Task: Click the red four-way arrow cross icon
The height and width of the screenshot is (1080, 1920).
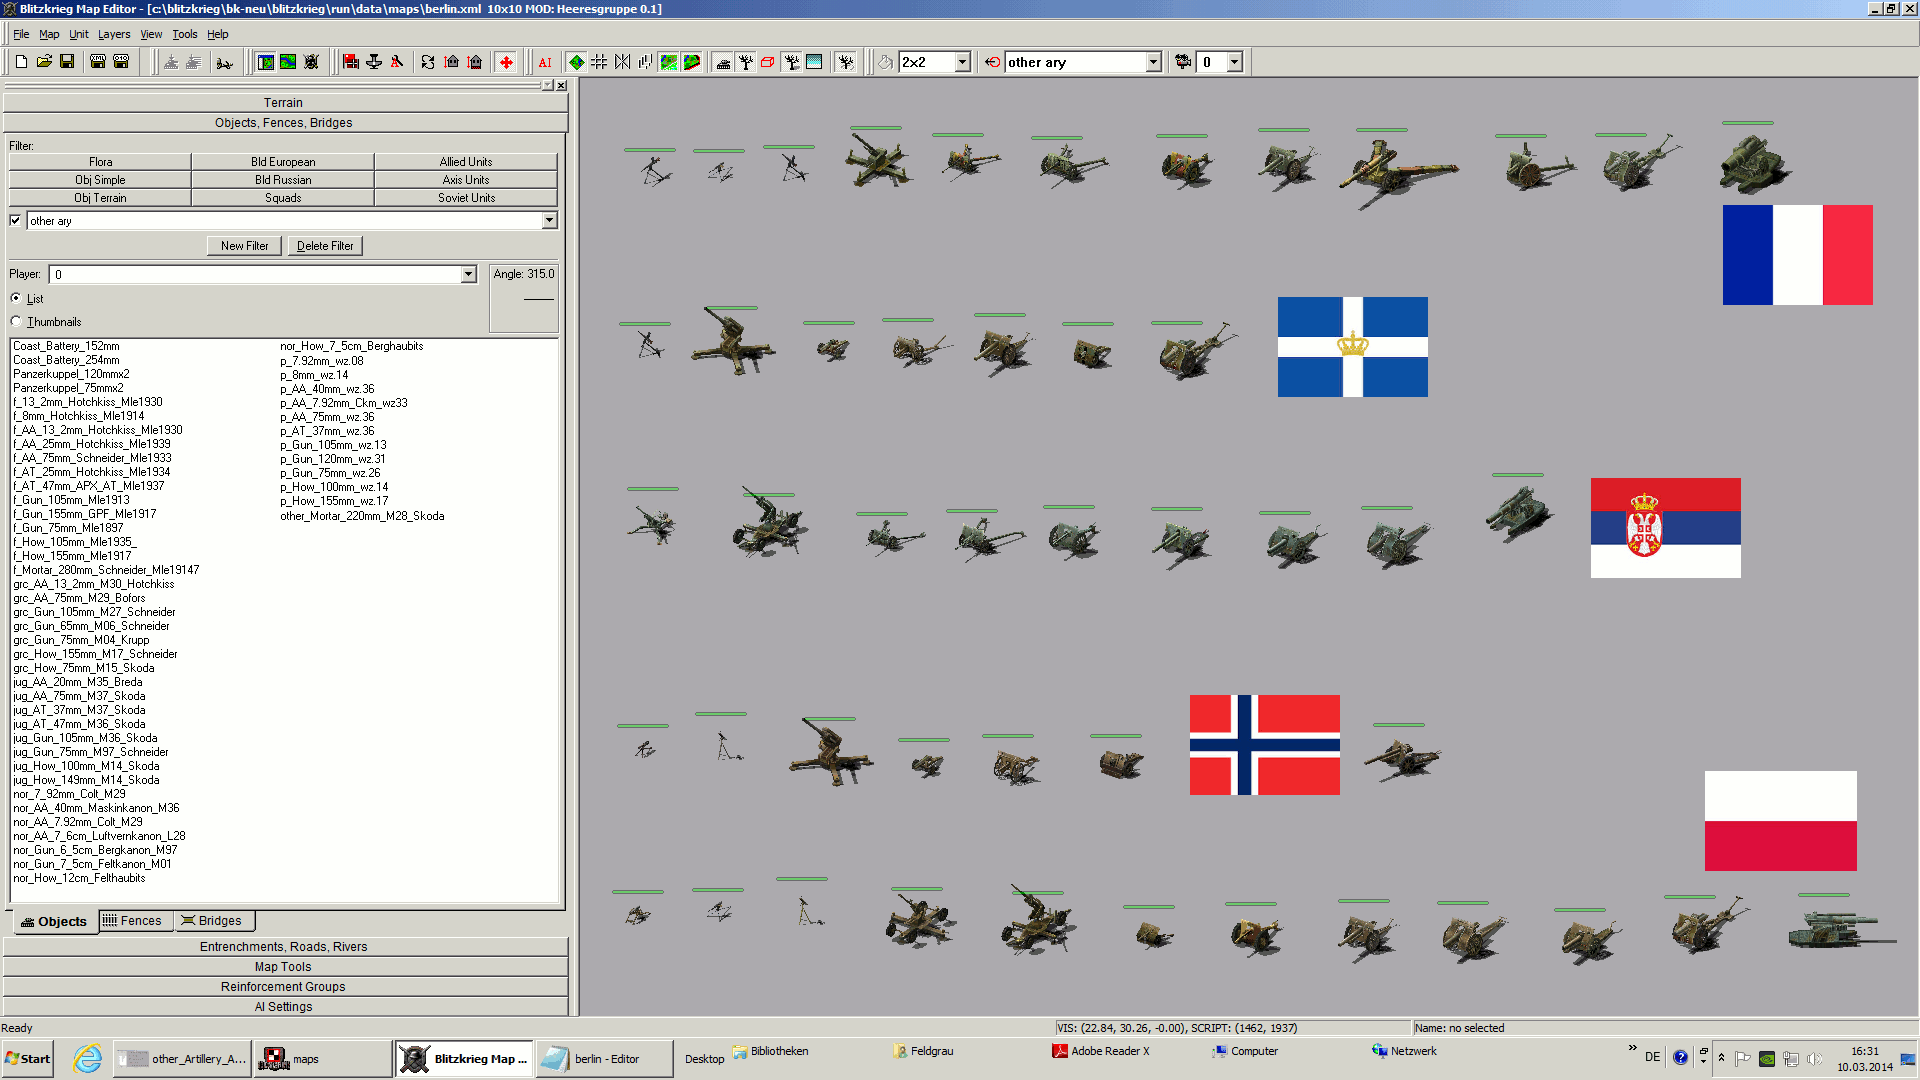Action: [506, 62]
